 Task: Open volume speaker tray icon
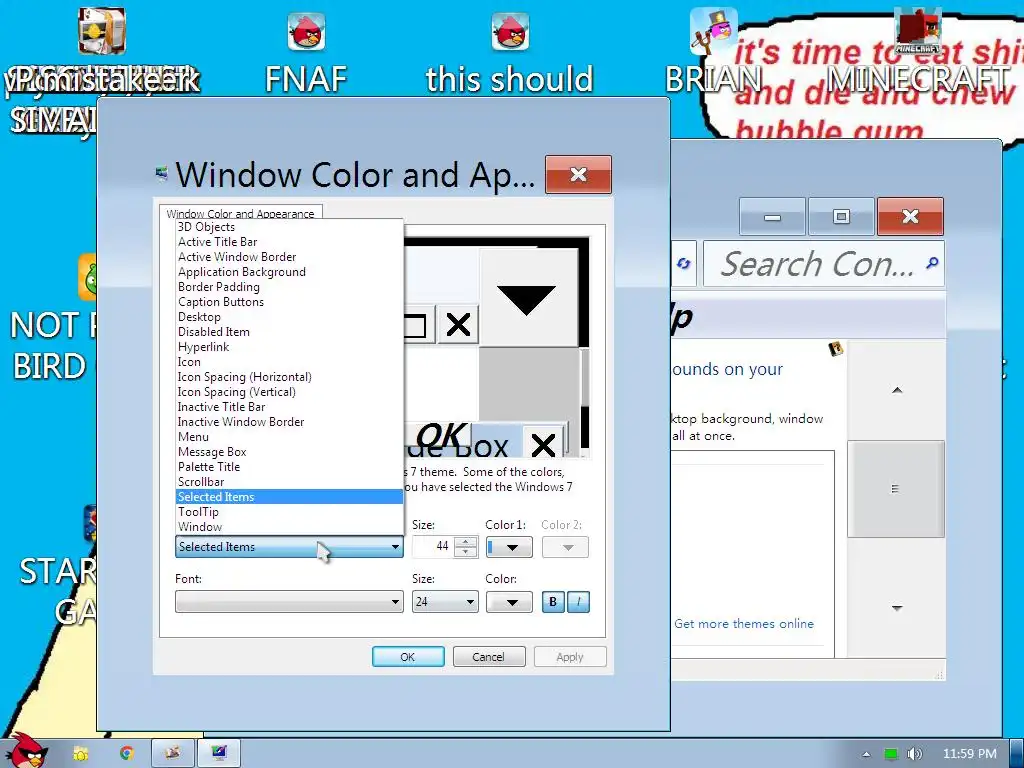click(x=915, y=754)
